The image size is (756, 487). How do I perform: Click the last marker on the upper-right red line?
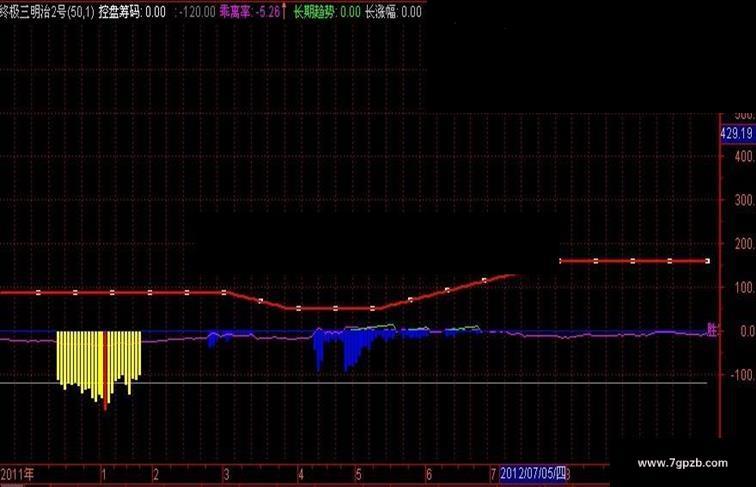[x=707, y=261]
